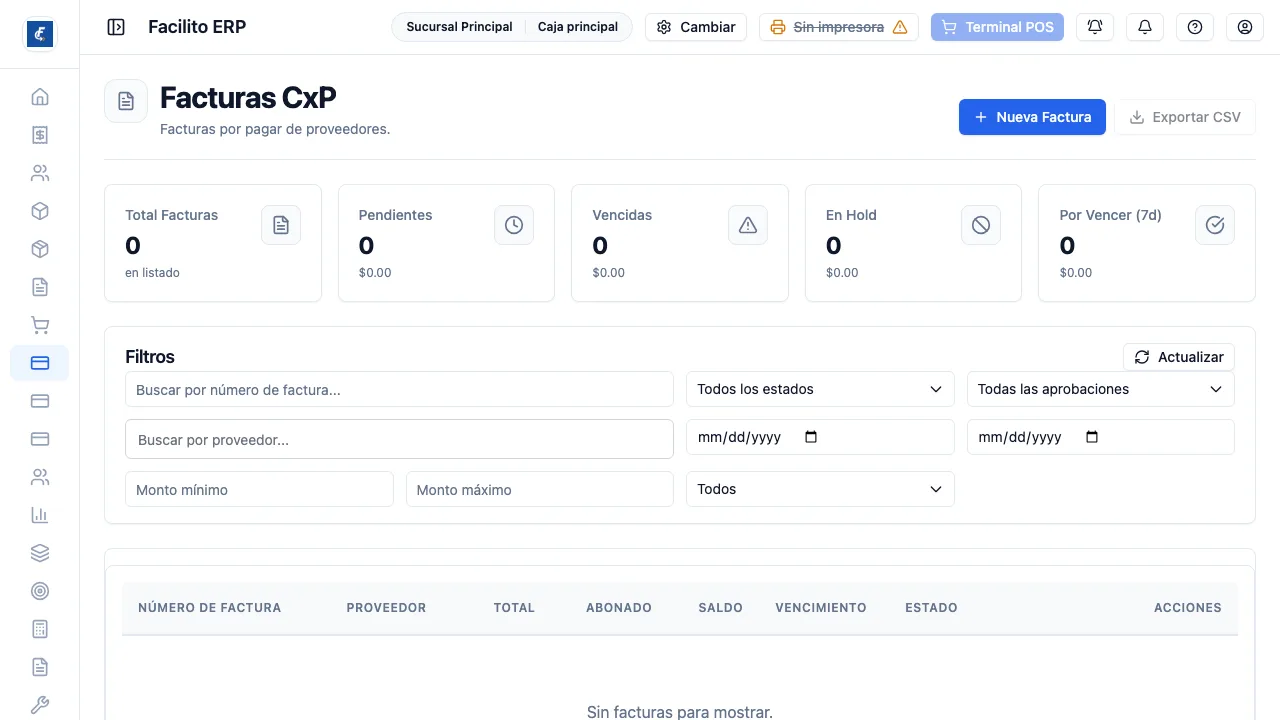This screenshot has height=720, width=1280.
Task: Click the Cambiar button
Action: point(696,27)
